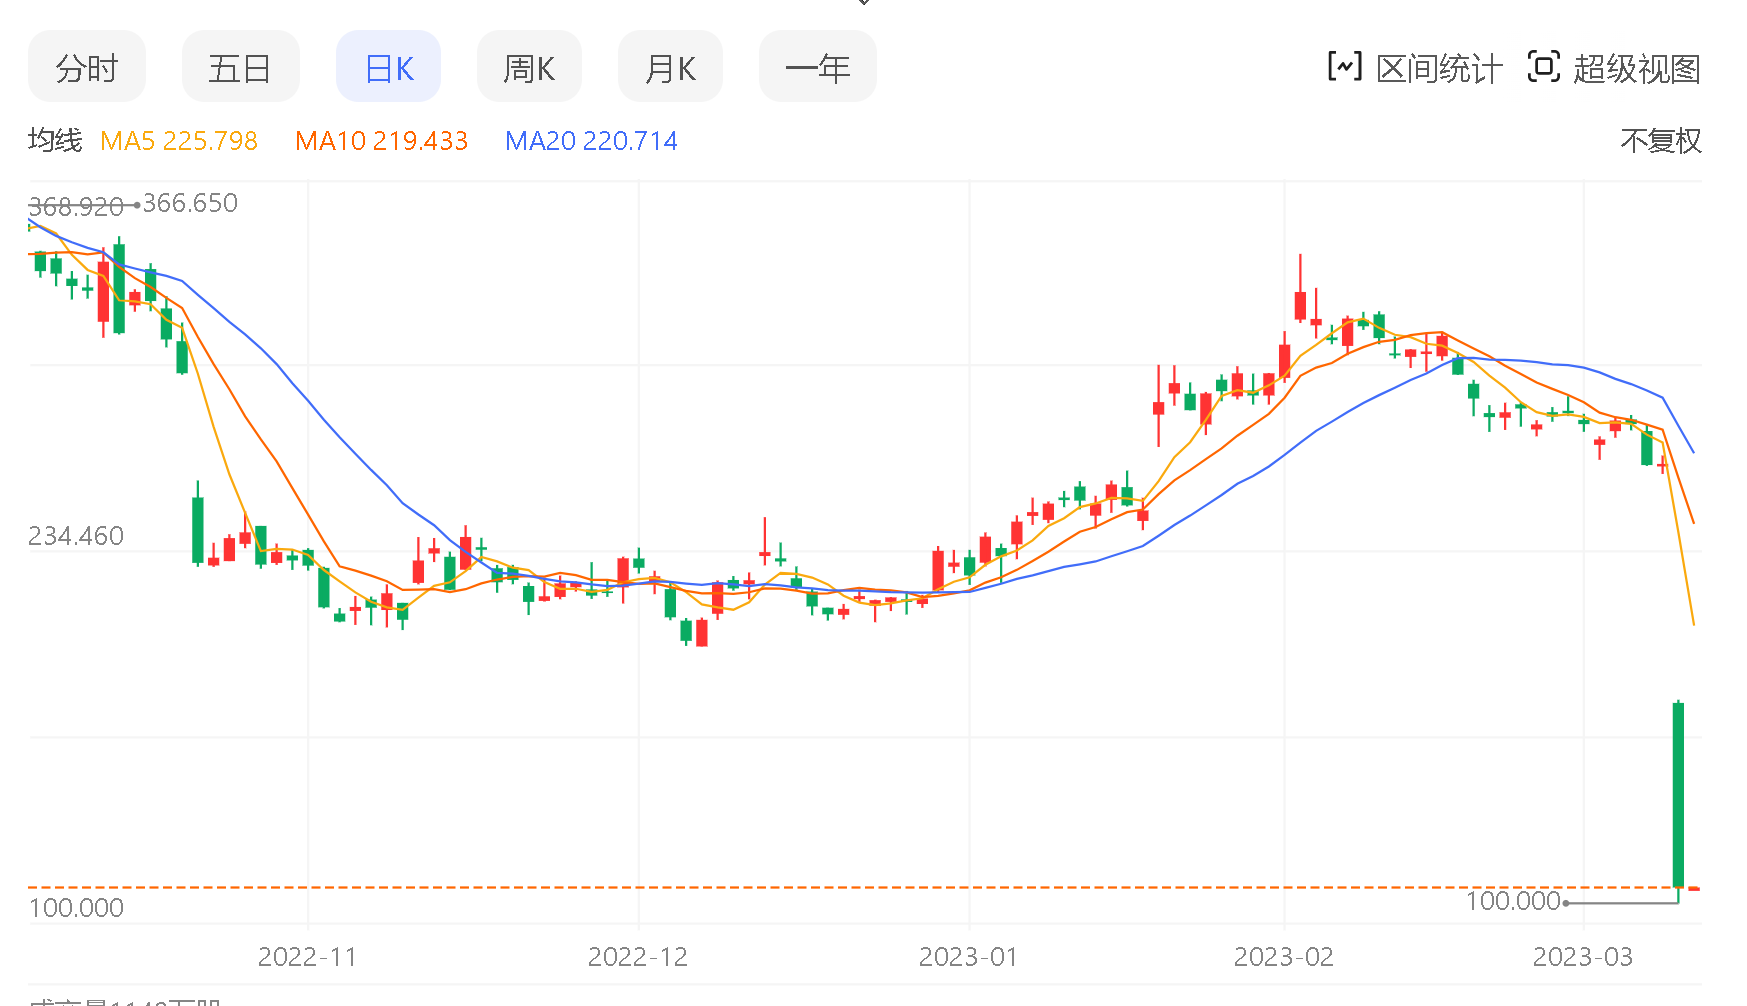Click the 100.000 axis label at bottom left
Image resolution: width=1747 pixels, height=1006 pixels.
pos(76,908)
